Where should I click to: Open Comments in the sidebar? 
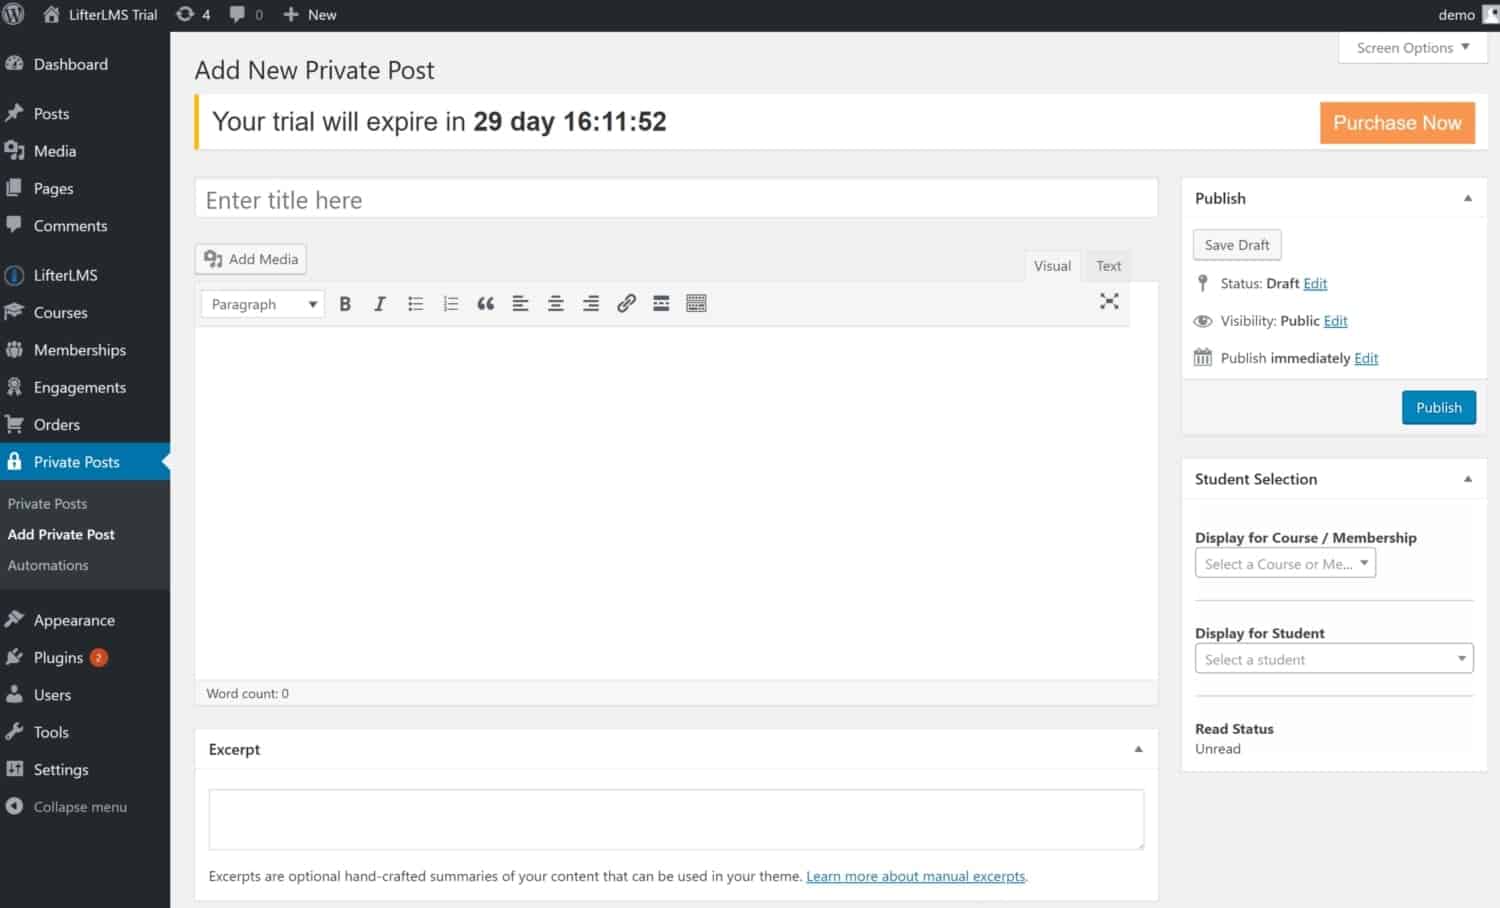[85, 226]
